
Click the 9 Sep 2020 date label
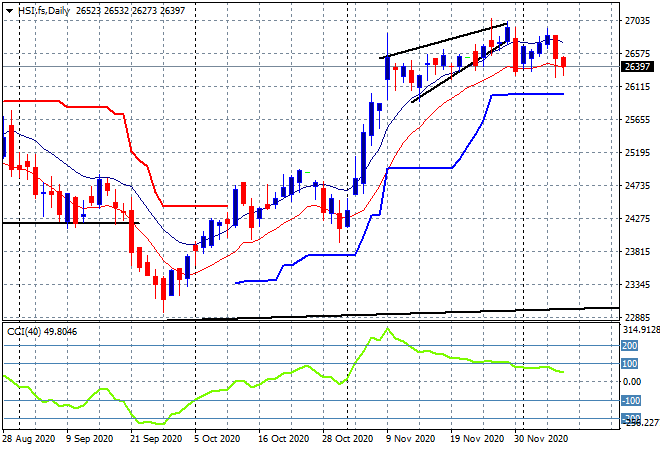click(89, 439)
